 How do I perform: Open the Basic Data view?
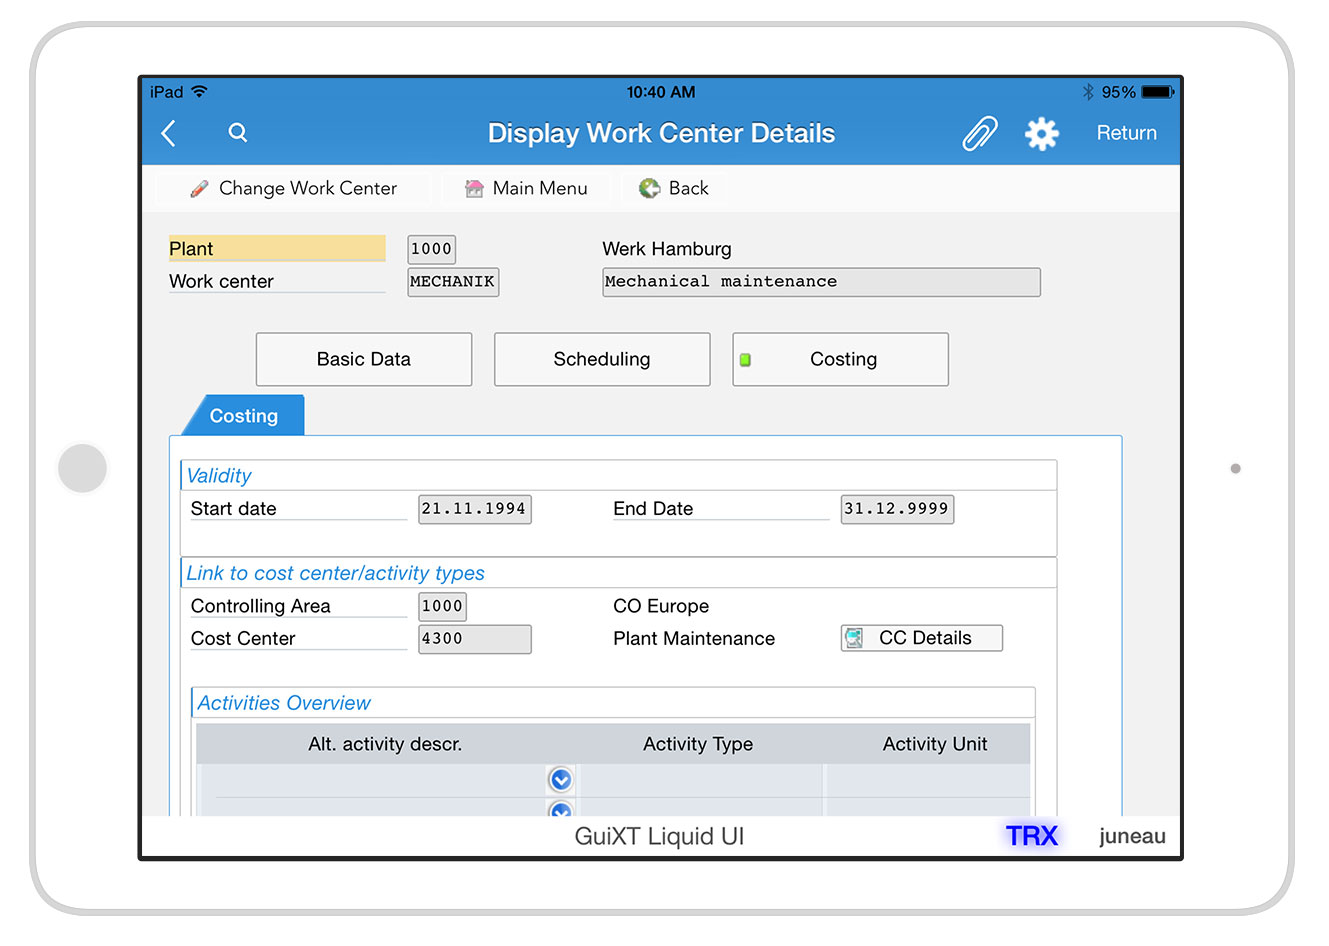(x=363, y=359)
